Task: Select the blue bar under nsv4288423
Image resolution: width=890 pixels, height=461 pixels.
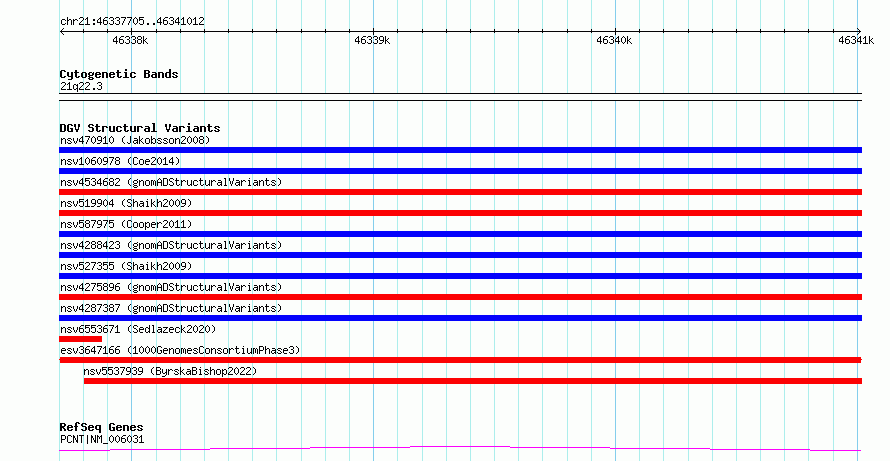Action: tap(460, 255)
